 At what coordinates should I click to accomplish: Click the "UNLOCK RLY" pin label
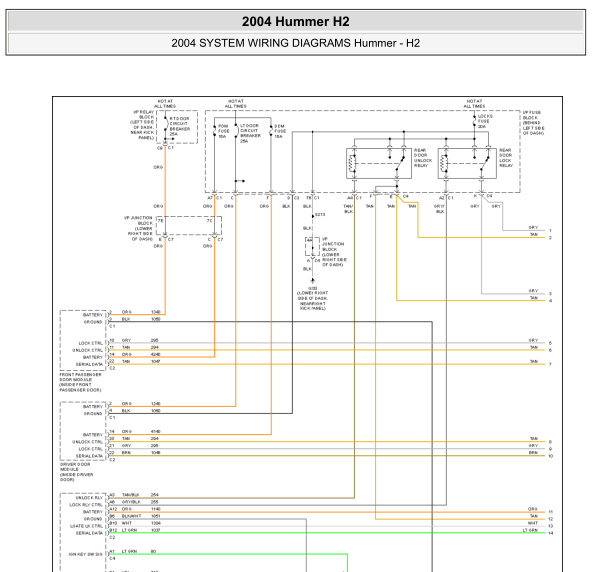click(x=89, y=498)
